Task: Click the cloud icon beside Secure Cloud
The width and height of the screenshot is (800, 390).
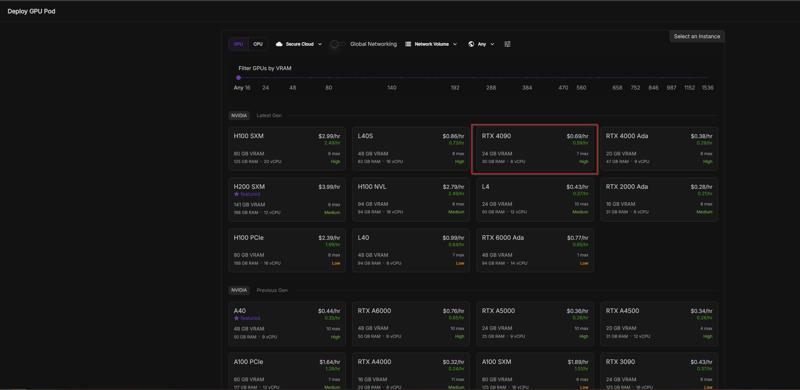Action: [x=279, y=44]
